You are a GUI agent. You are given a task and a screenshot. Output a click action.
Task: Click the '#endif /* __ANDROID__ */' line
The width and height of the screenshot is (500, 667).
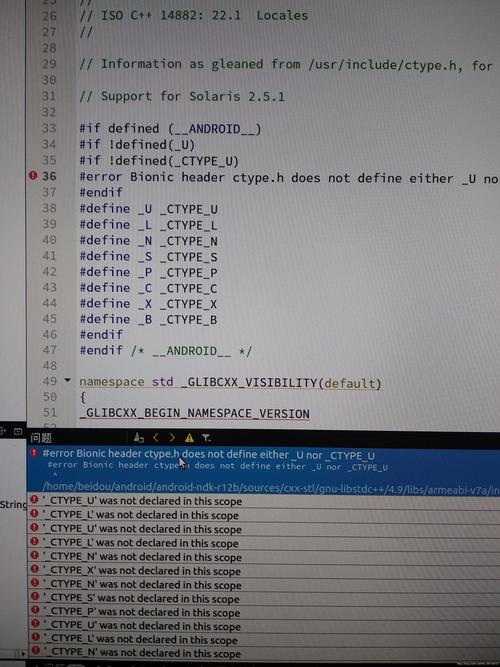(x=166, y=351)
